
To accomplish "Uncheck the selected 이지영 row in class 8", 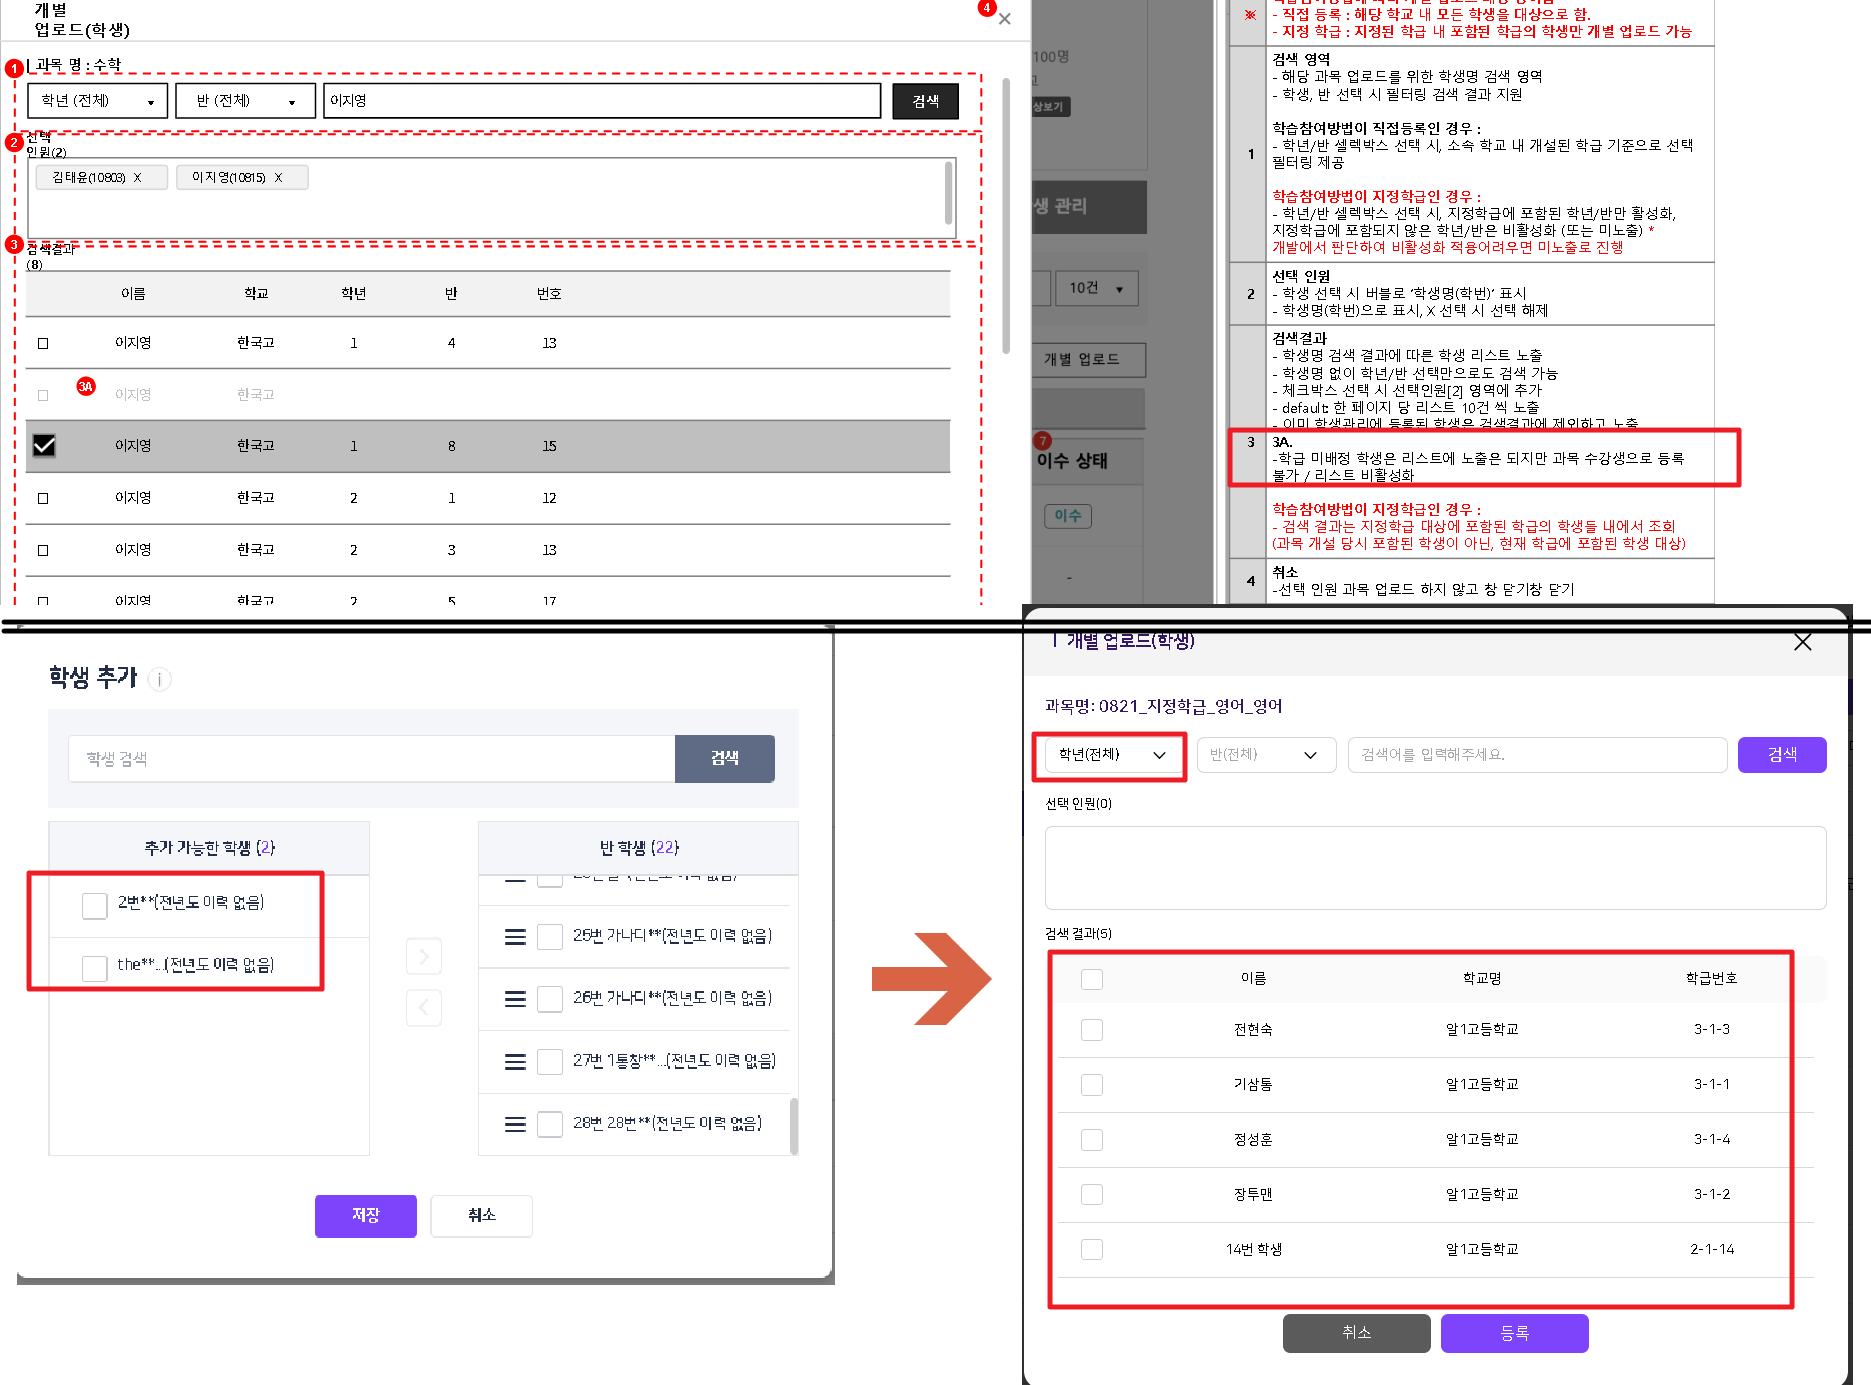I will coord(44,446).
